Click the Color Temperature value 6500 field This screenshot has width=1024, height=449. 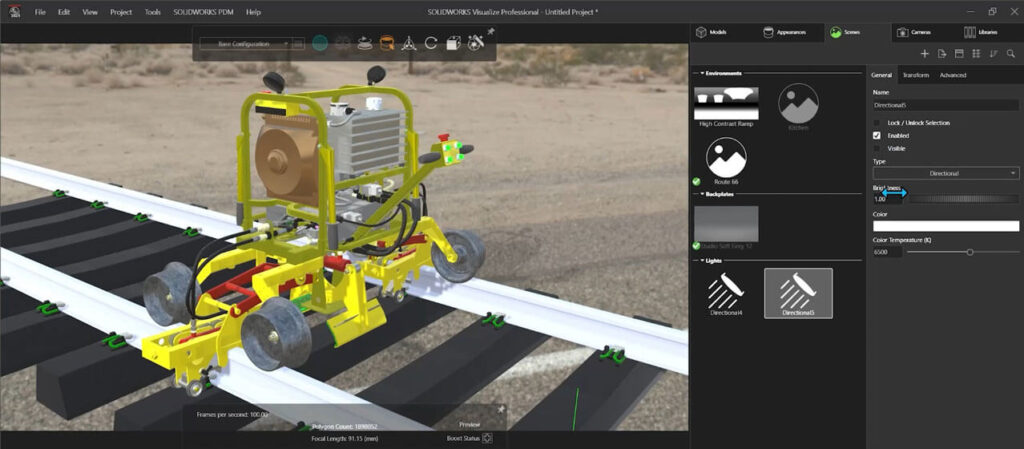(x=888, y=251)
